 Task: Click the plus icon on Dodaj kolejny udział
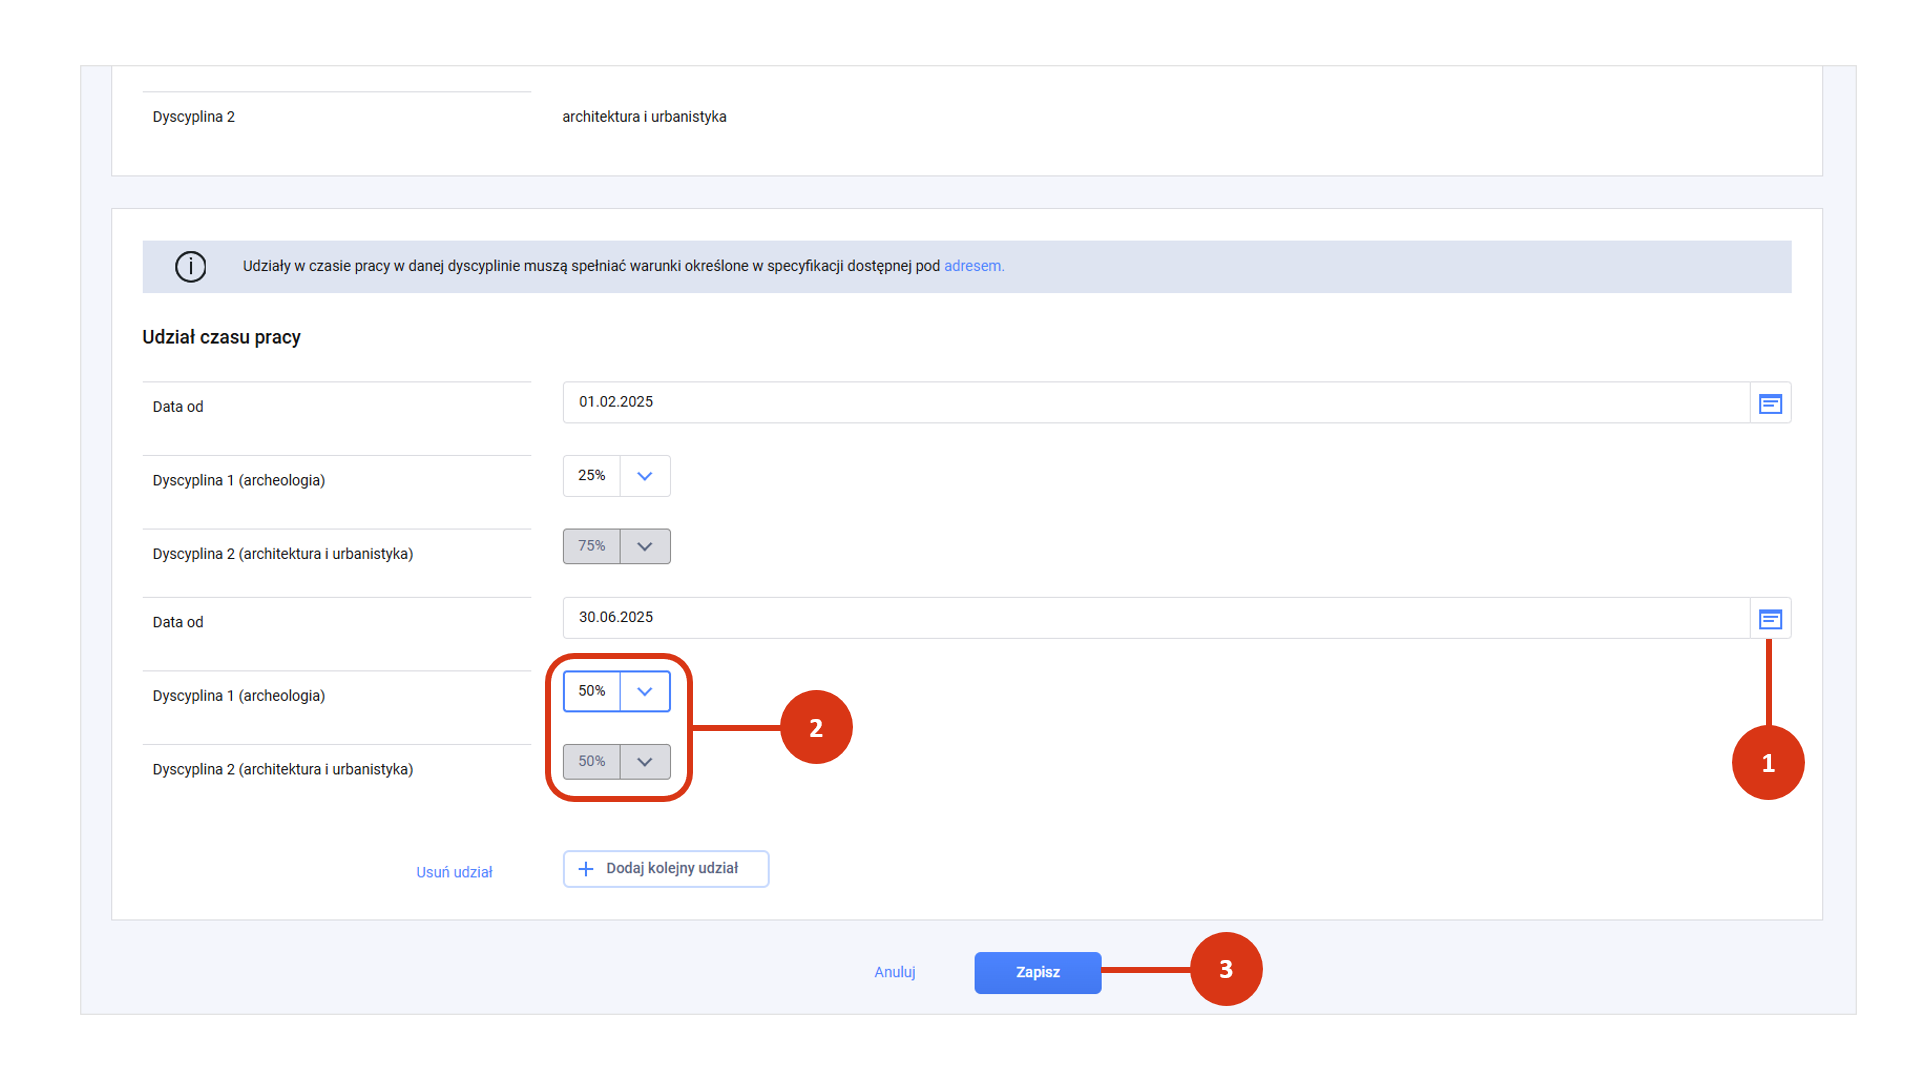[x=586, y=869]
